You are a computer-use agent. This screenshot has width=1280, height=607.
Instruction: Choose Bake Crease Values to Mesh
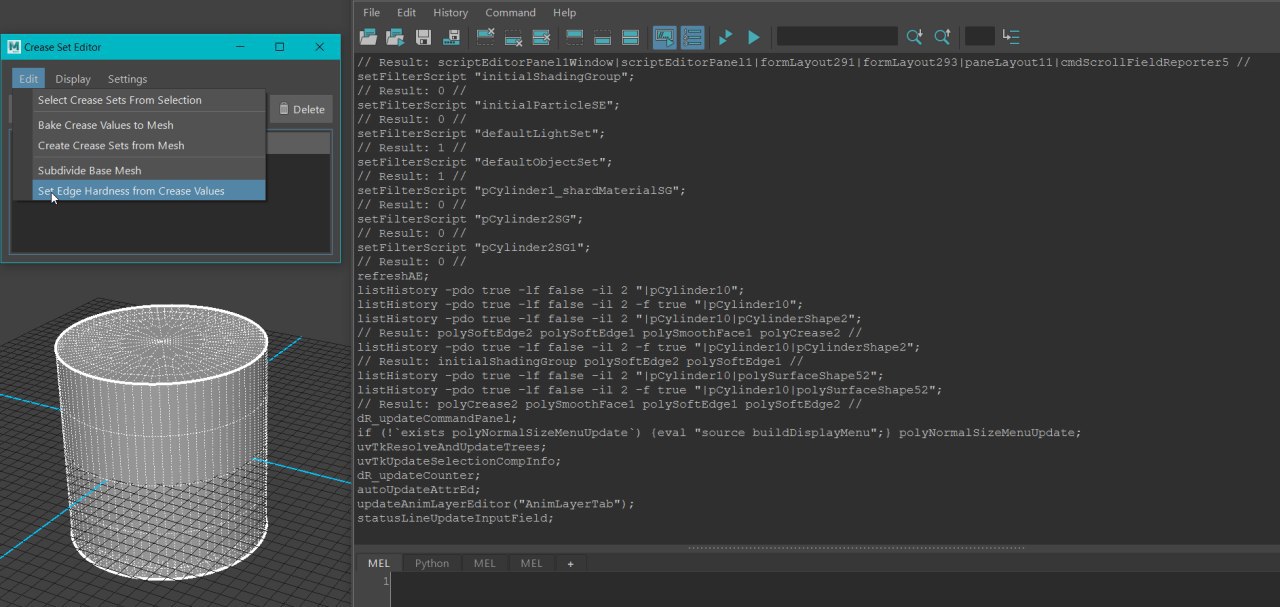149,125
